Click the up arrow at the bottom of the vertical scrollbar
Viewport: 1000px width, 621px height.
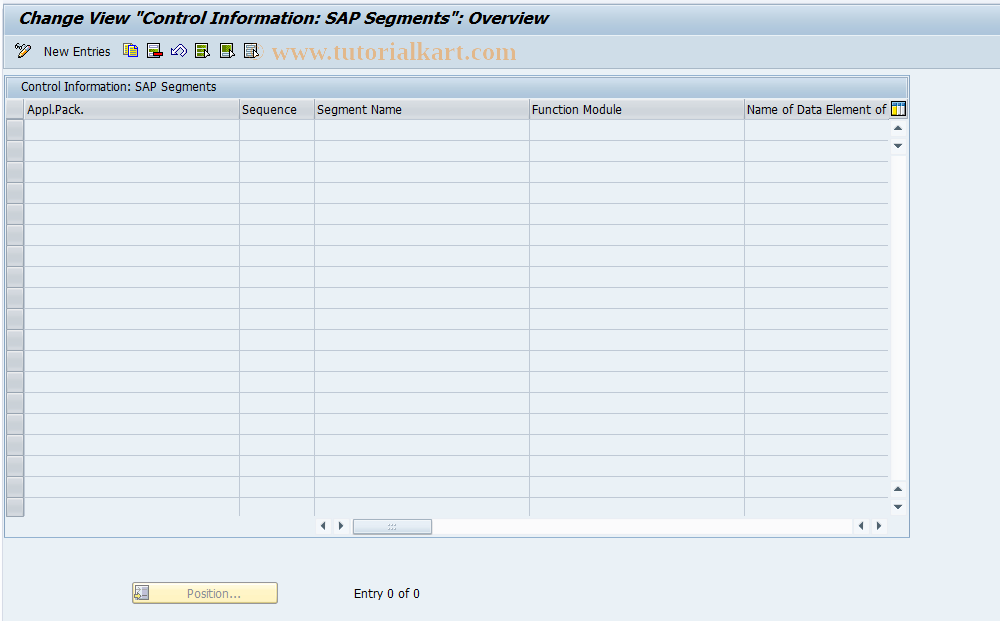click(x=898, y=489)
